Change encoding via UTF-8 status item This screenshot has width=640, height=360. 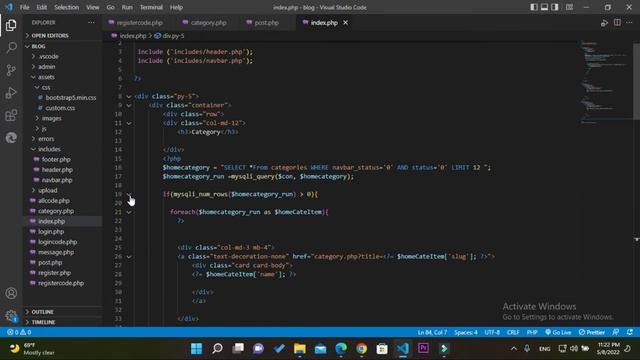(492, 332)
